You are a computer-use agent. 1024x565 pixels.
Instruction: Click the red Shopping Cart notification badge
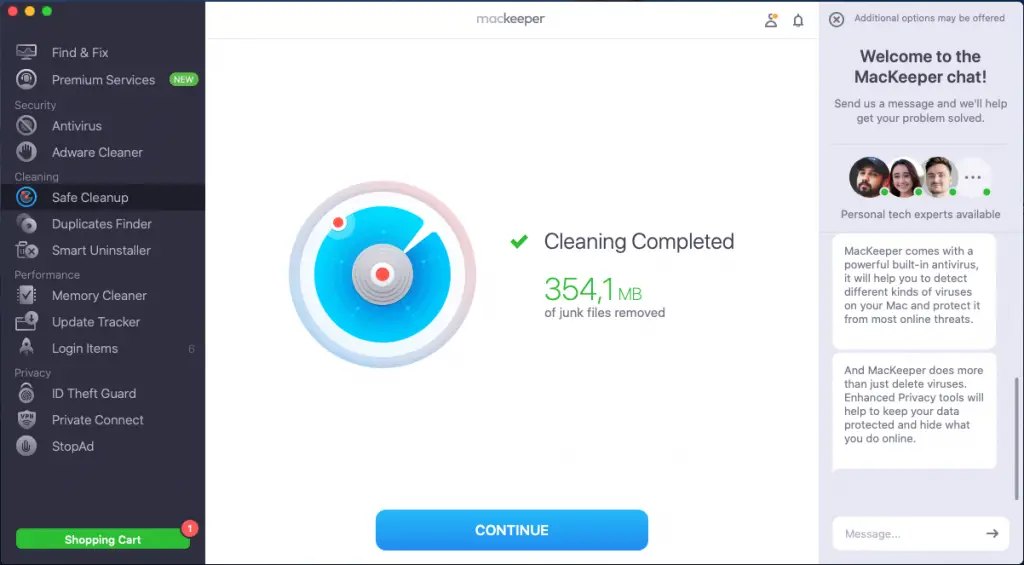pyautogui.click(x=189, y=528)
